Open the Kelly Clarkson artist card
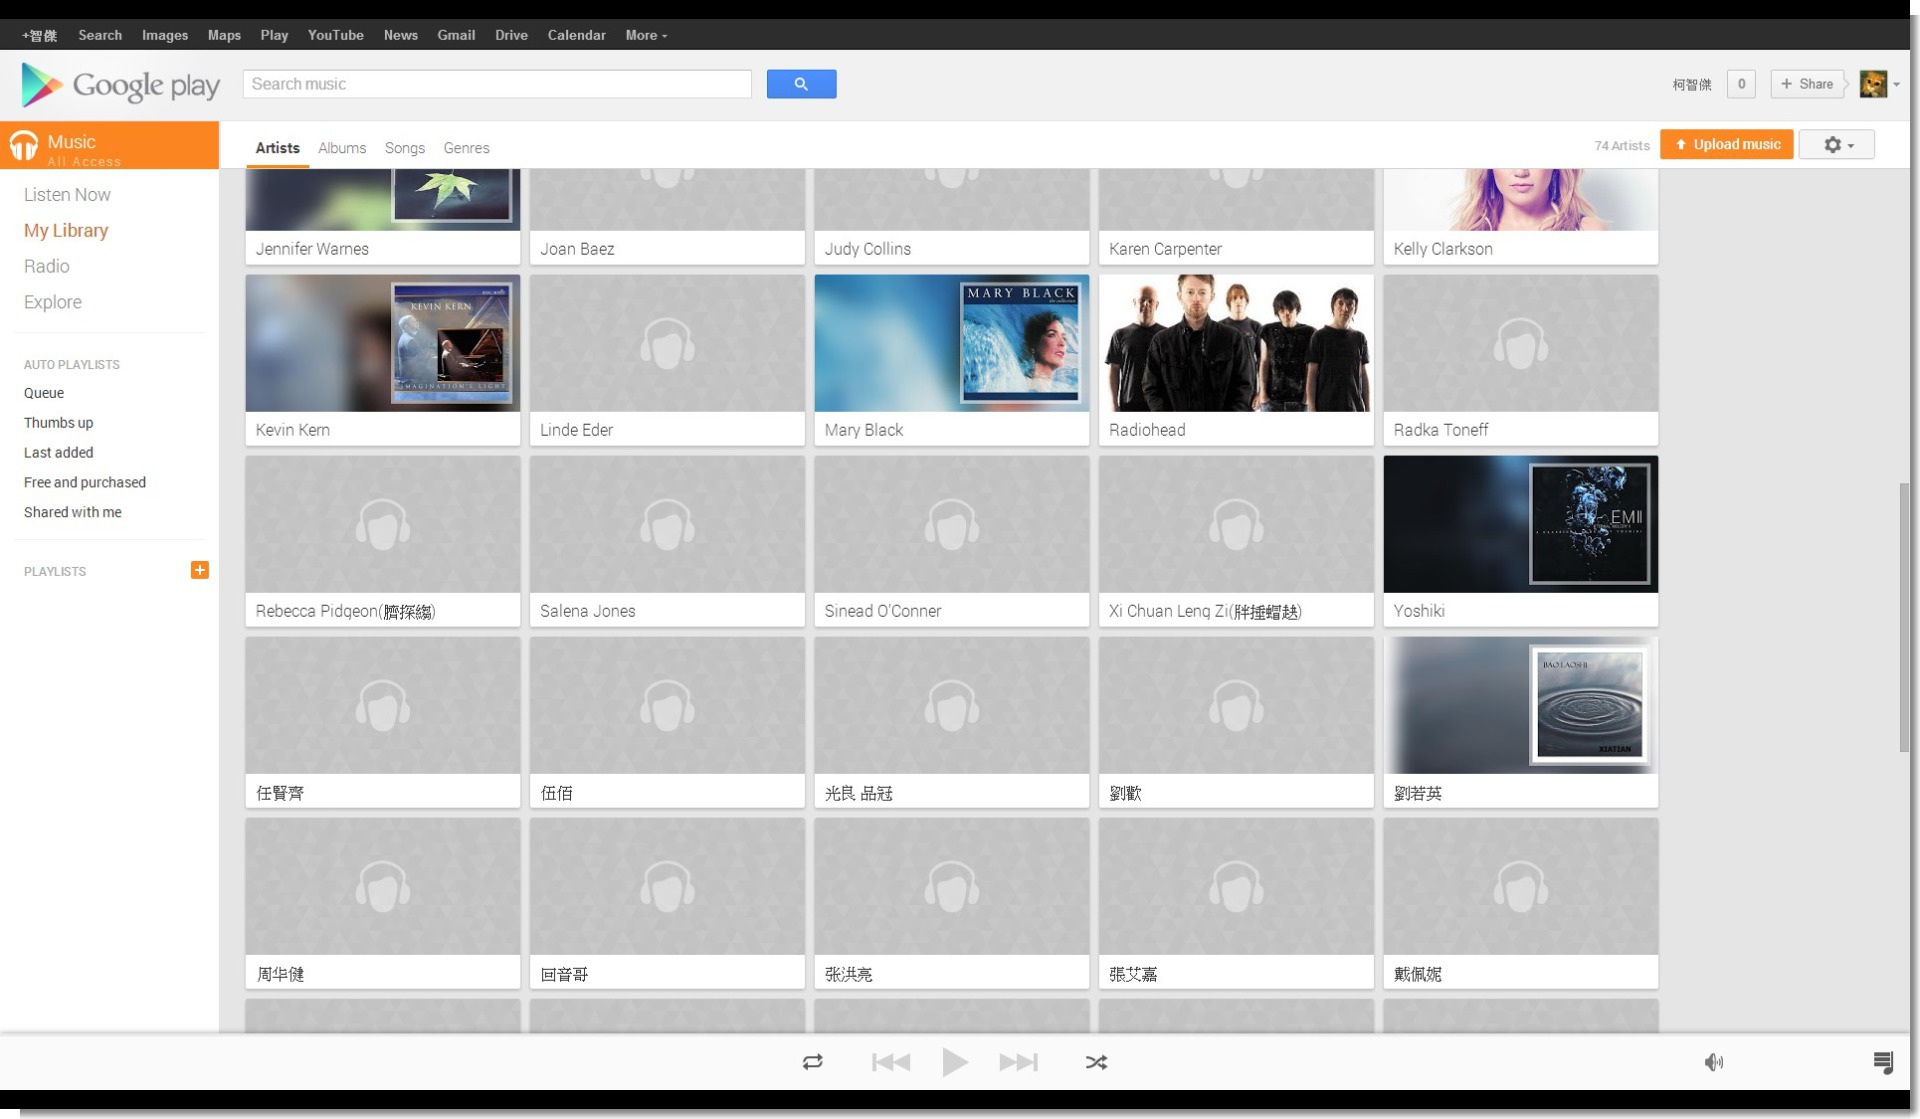 [1521, 216]
